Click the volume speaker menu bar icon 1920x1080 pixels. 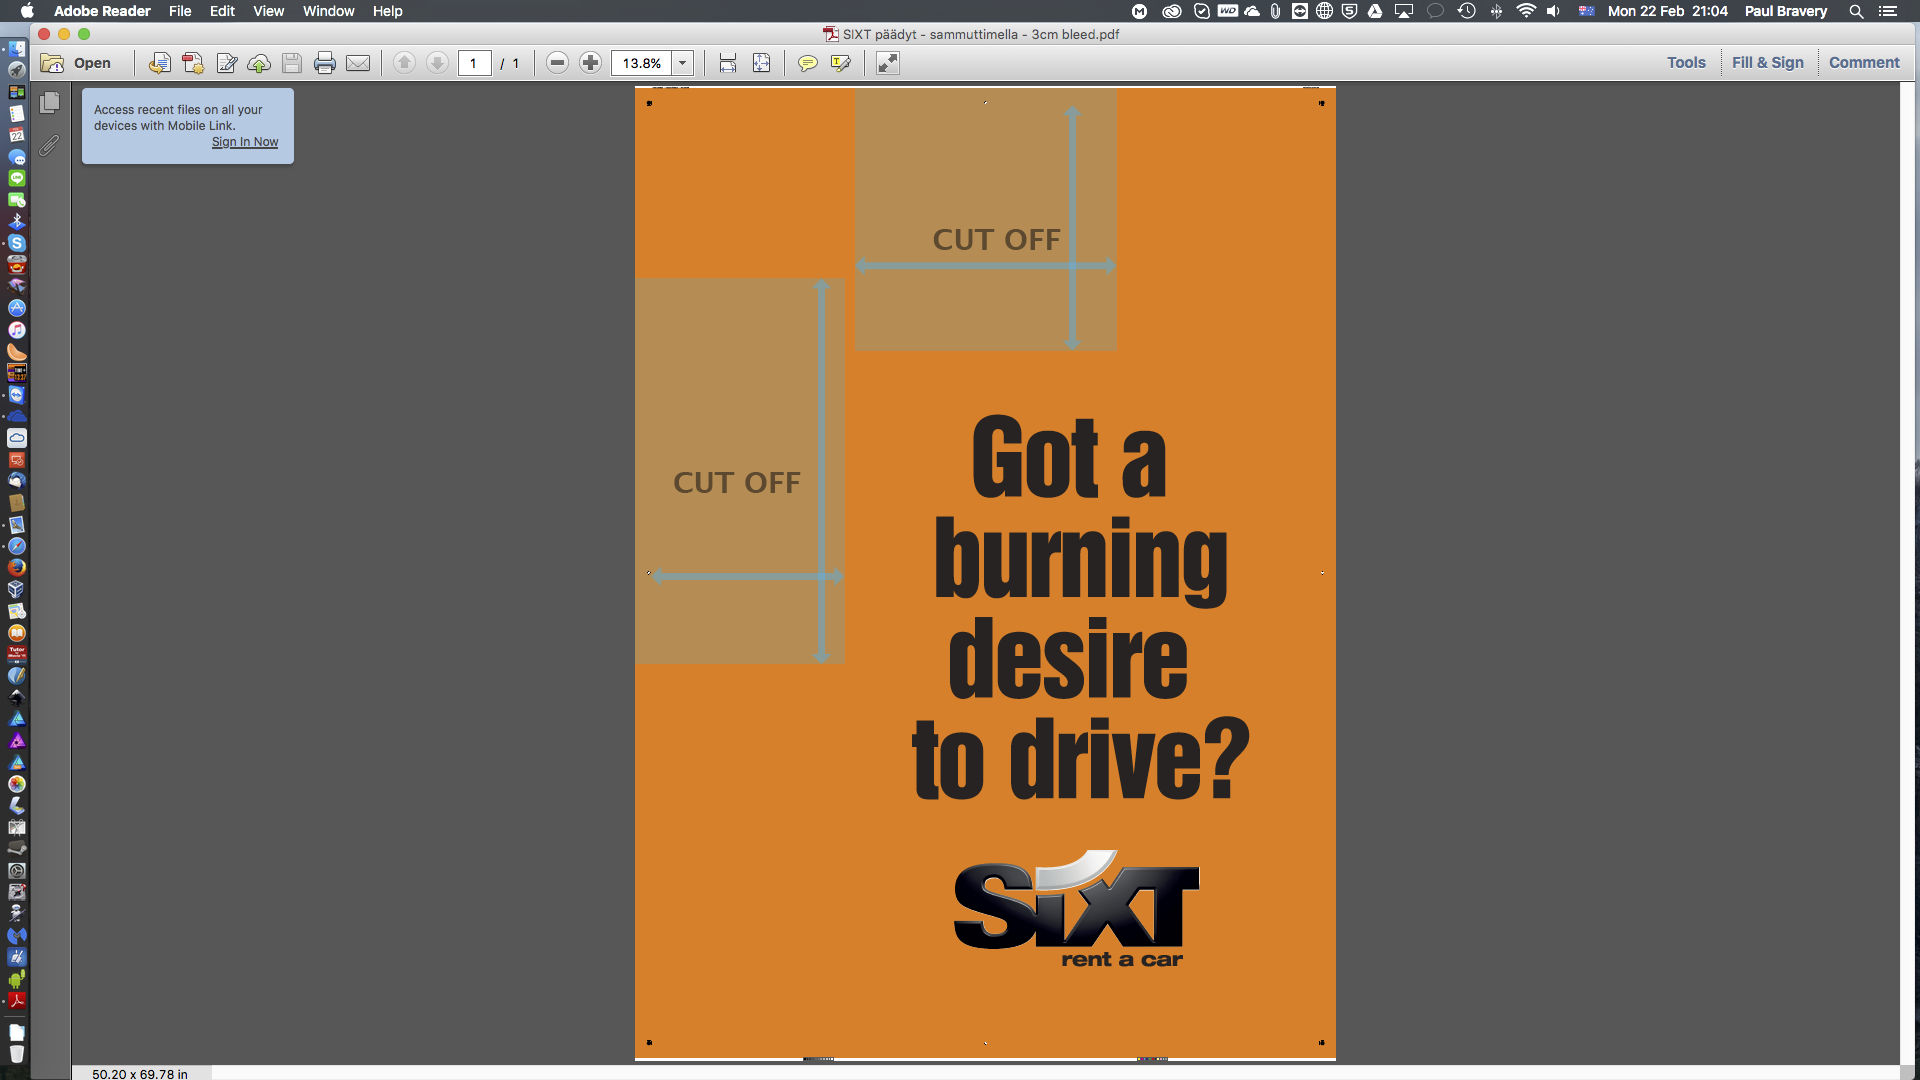point(1553,11)
